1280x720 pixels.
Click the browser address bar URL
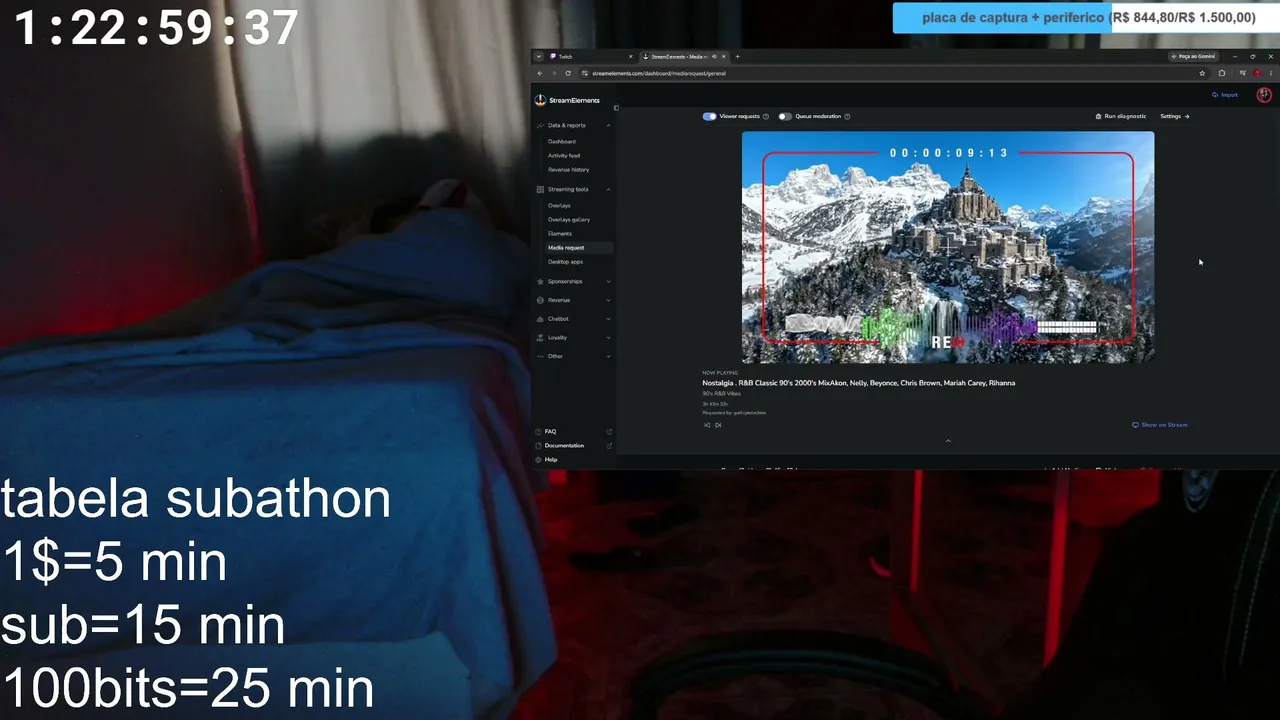pos(659,73)
